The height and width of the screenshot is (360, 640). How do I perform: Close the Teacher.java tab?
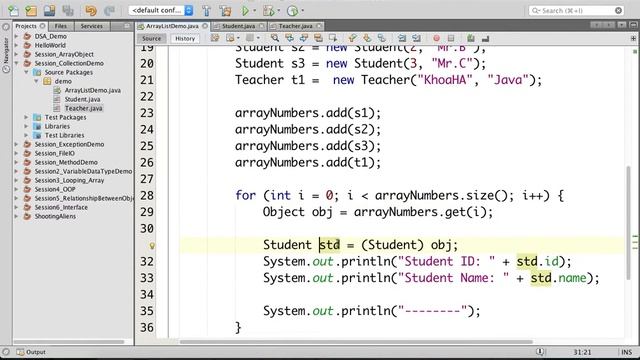pos(319,26)
